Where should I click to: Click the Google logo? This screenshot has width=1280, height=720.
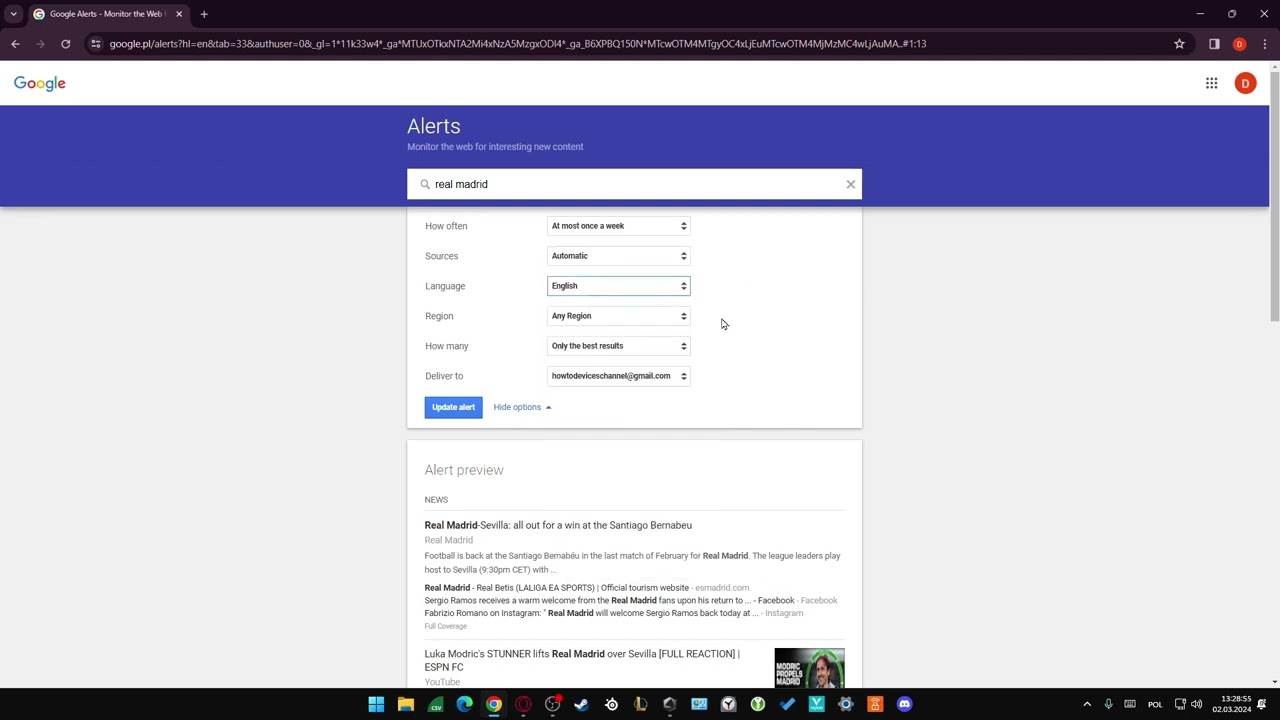pos(40,84)
